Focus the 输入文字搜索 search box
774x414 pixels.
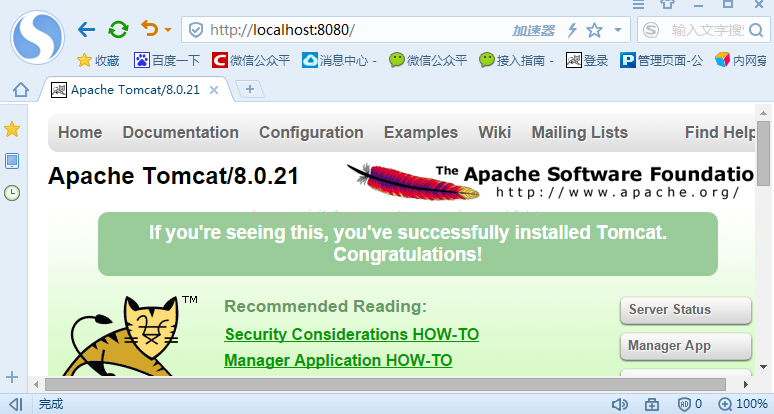(707, 30)
